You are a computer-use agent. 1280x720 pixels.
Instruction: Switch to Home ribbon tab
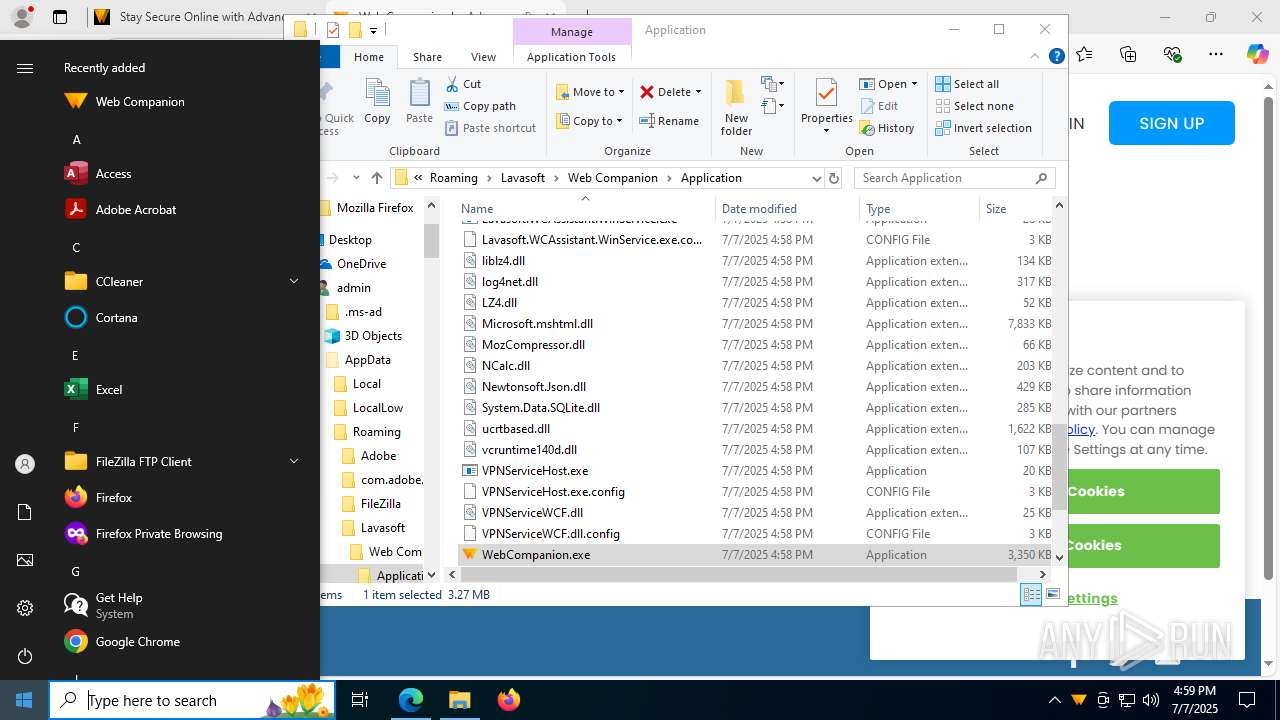(x=369, y=57)
